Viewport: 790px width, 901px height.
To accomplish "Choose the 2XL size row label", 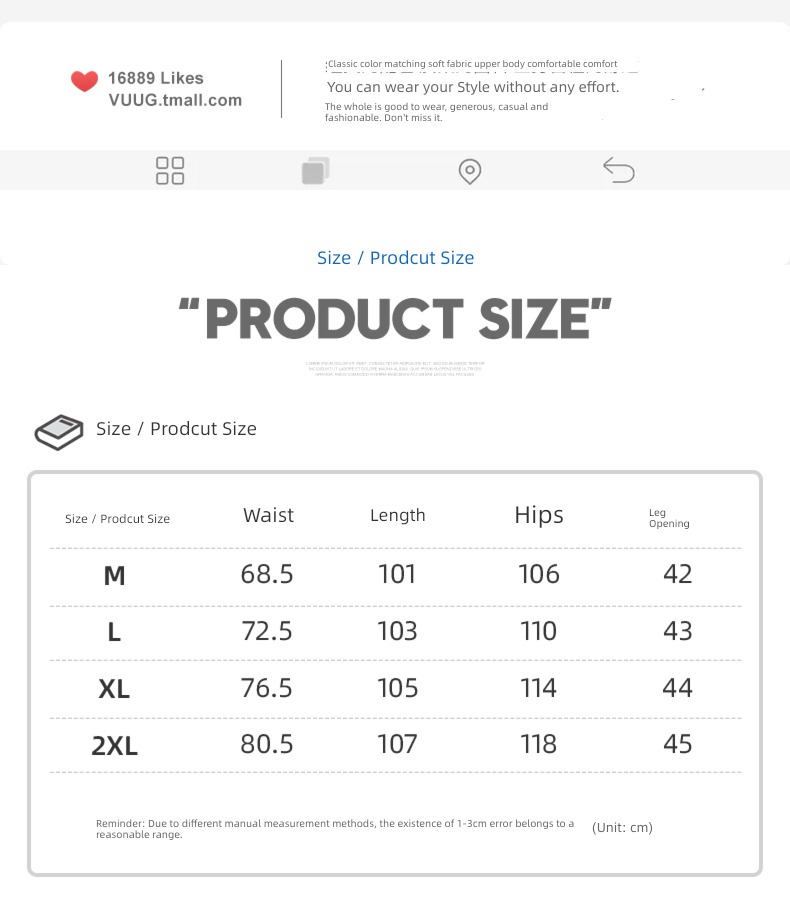I will (115, 746).
